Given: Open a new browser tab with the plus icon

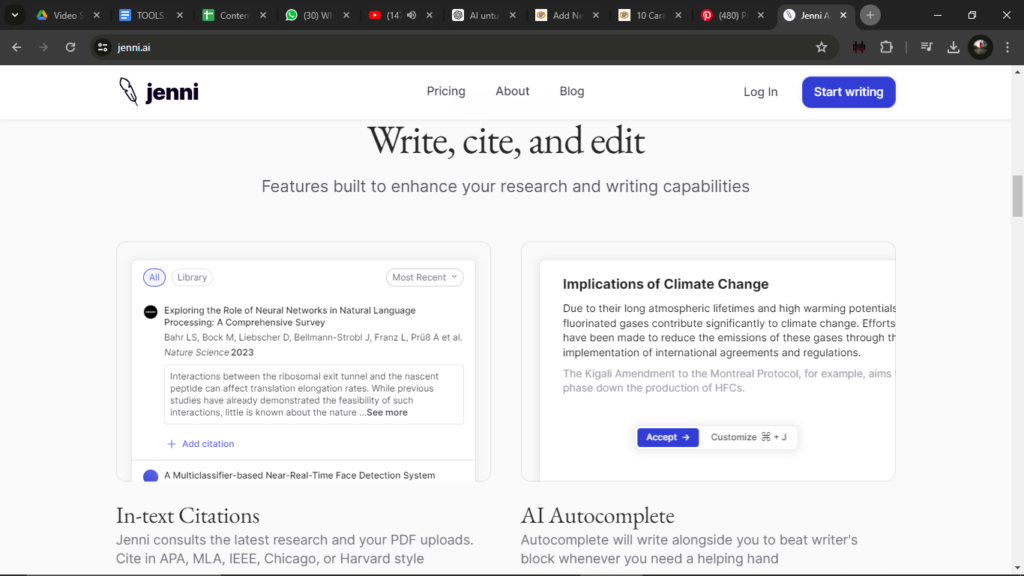Looking at the screenshot, I should click(870, 15).
